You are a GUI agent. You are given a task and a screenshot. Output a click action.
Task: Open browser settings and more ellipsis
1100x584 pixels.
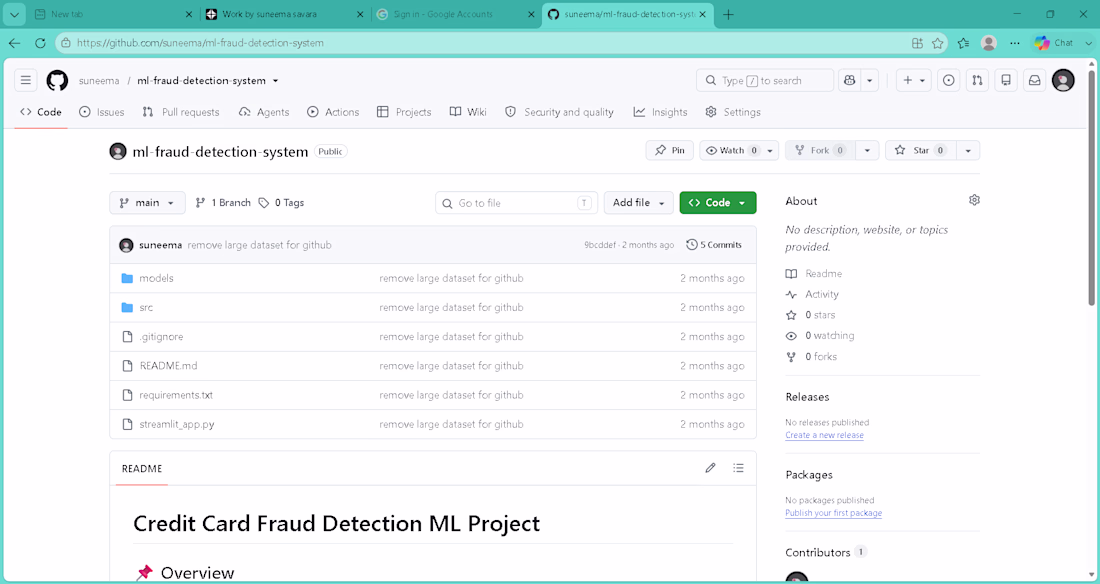[x=1015, y=43]
